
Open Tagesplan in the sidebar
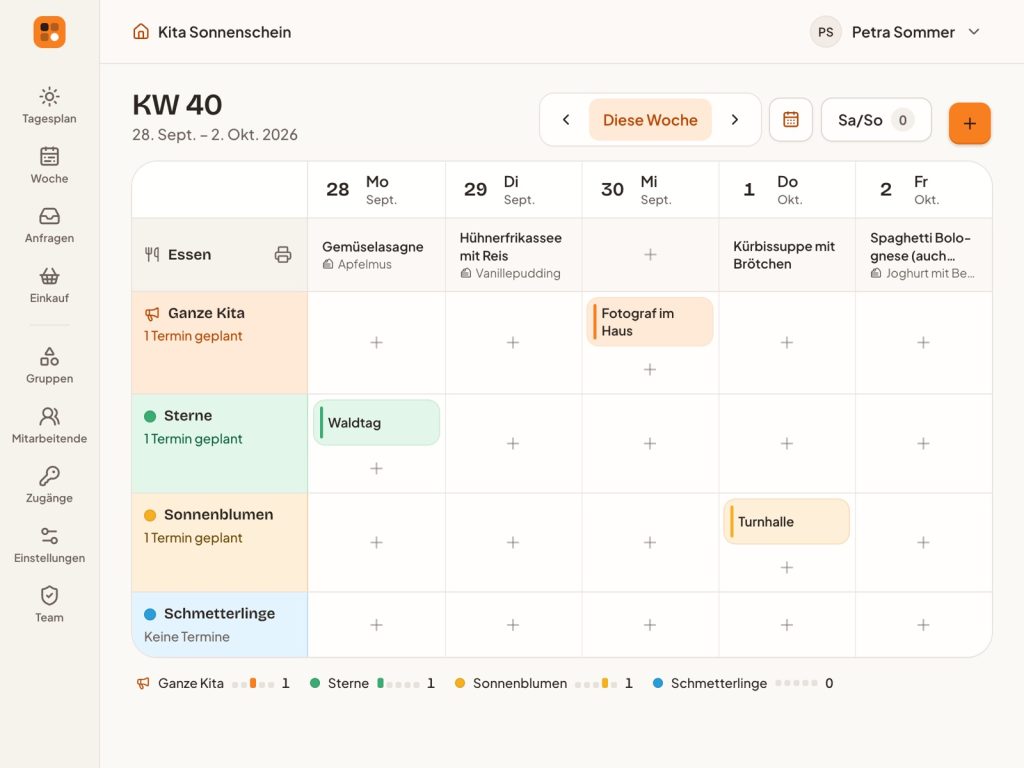point(49,106)
